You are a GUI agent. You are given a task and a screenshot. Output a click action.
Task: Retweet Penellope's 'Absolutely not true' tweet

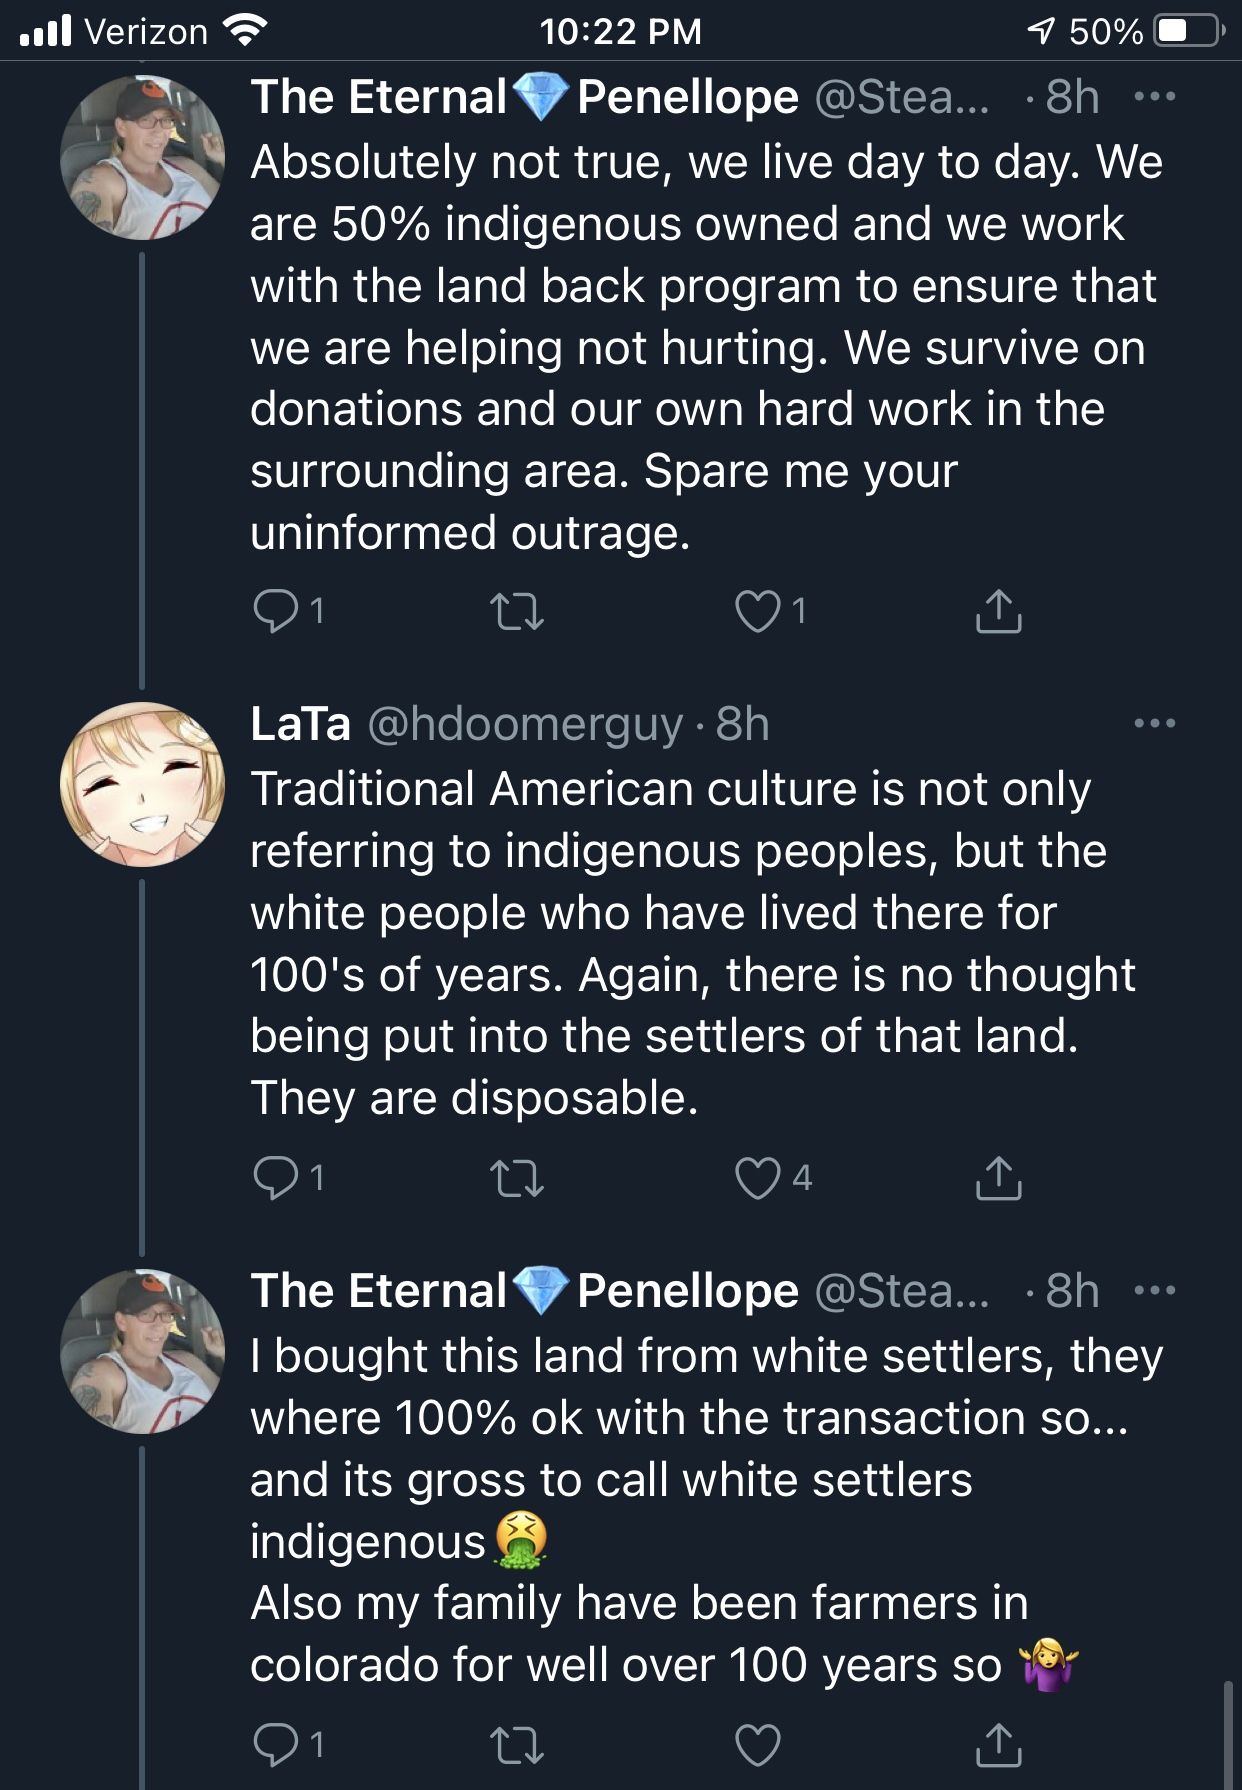517,611
